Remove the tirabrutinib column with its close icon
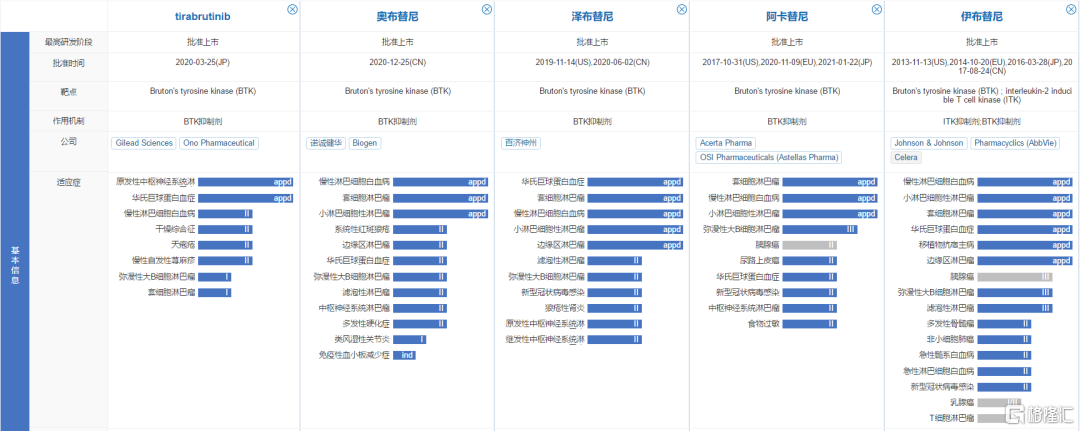The width and height of the screenshot is (1080, 431). pos(292,9)
